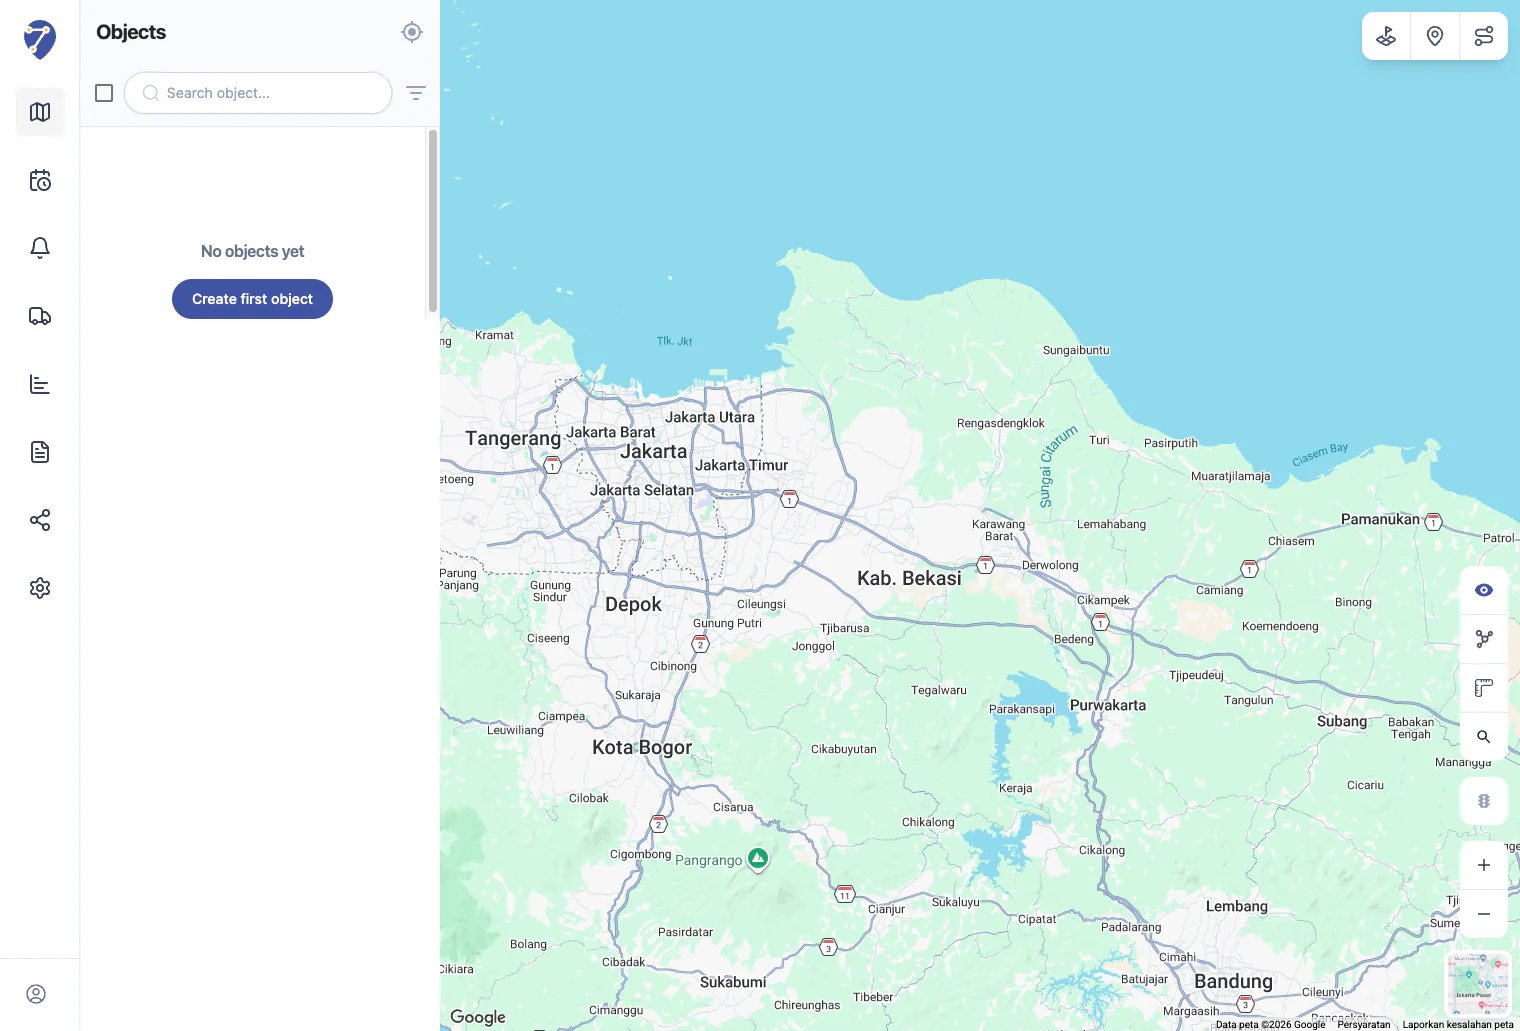Open the share icon in the sidebar
The height and width of the screenshot is (1031, 1520).
pyautogui.click(x=40, y=520)
